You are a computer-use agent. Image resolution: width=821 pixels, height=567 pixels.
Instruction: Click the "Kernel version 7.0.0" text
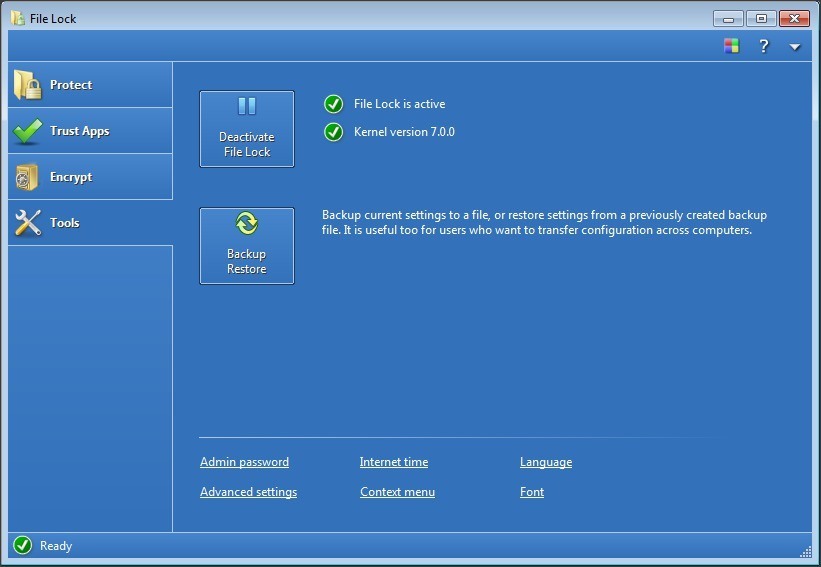(404, 132)
